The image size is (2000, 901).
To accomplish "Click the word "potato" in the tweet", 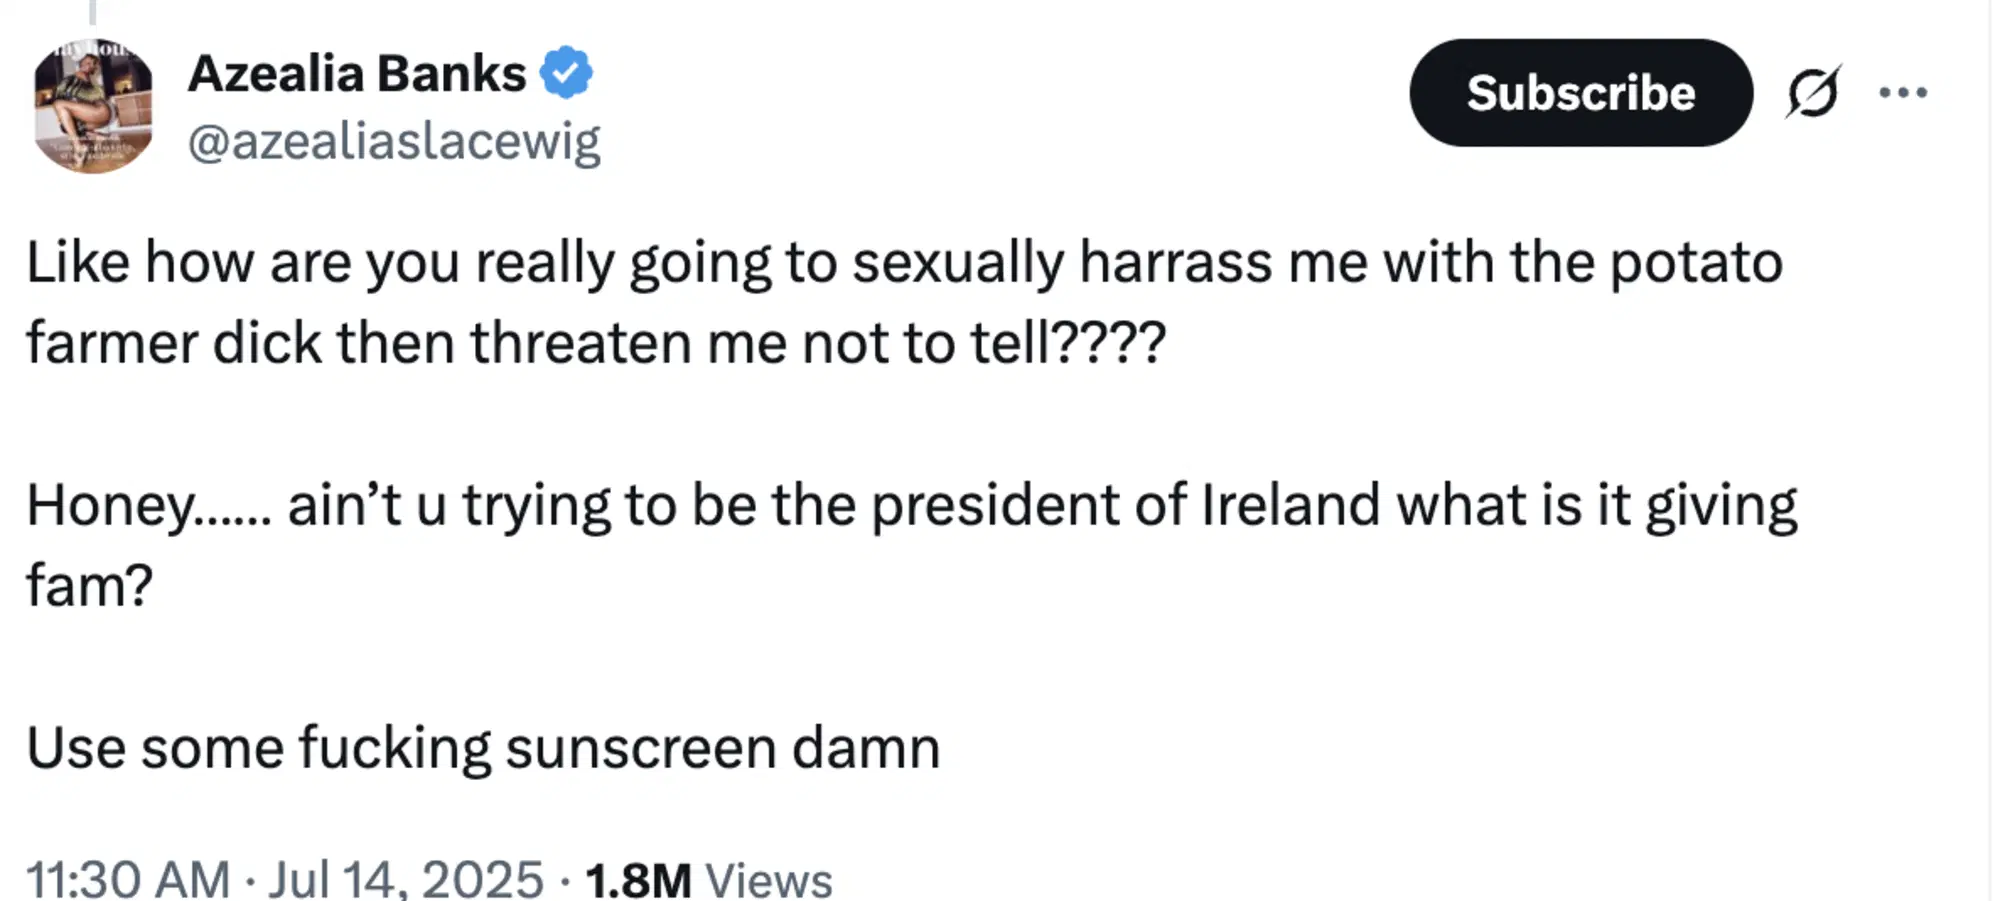I will (x=1695, y=263).
